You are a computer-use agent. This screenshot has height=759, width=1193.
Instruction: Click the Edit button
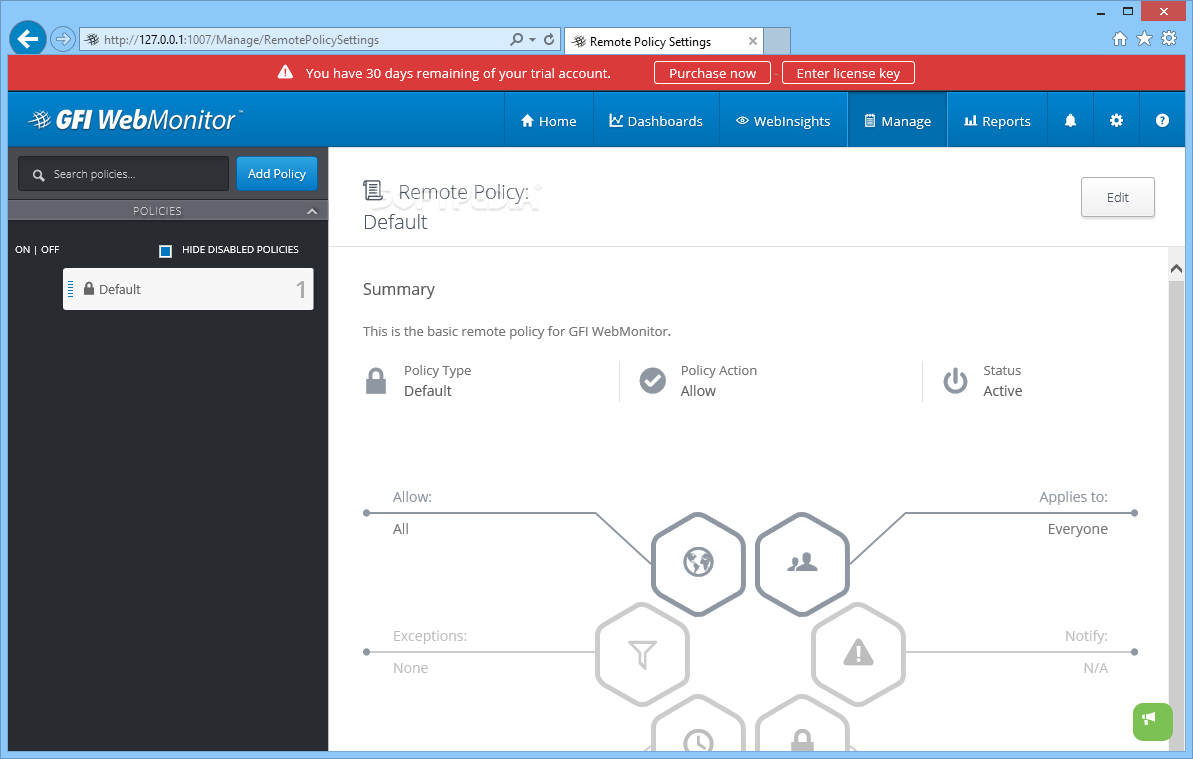point(1118,197)
